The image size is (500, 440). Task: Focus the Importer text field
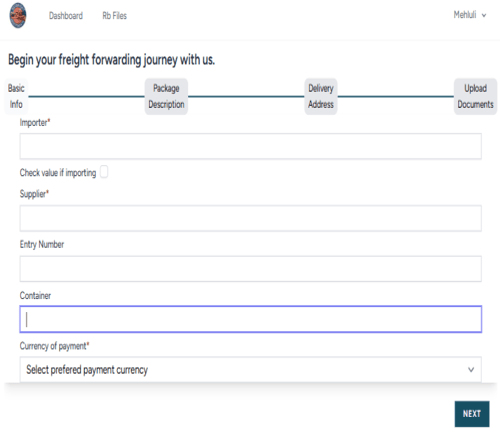point(250,146)
